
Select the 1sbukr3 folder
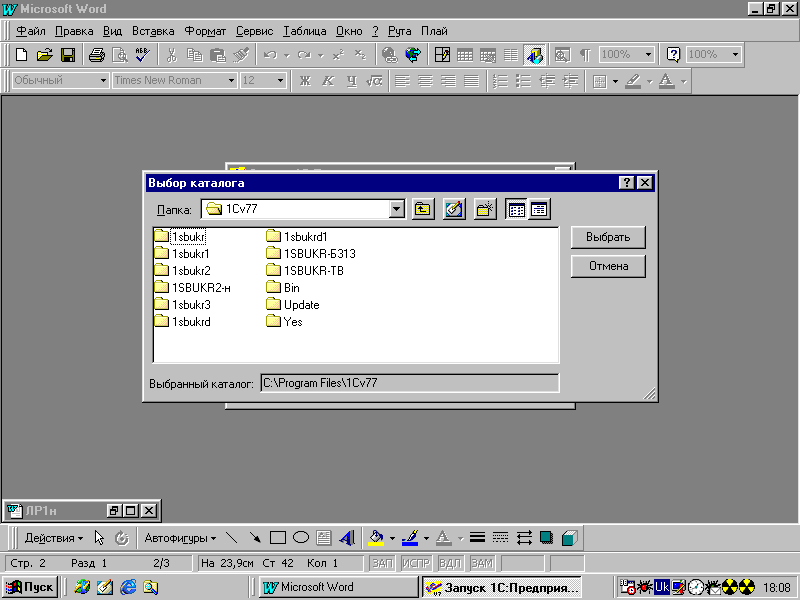tap(183, 305)
